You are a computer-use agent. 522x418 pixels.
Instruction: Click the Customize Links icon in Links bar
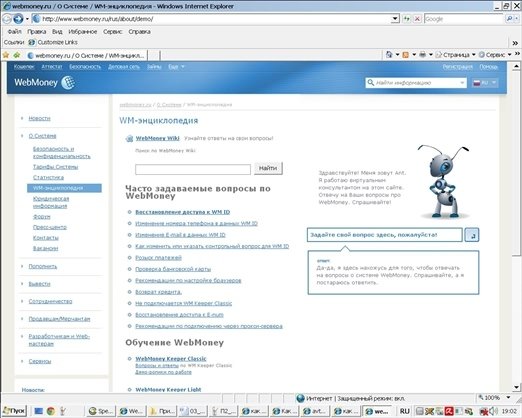(x=32, y=42)
